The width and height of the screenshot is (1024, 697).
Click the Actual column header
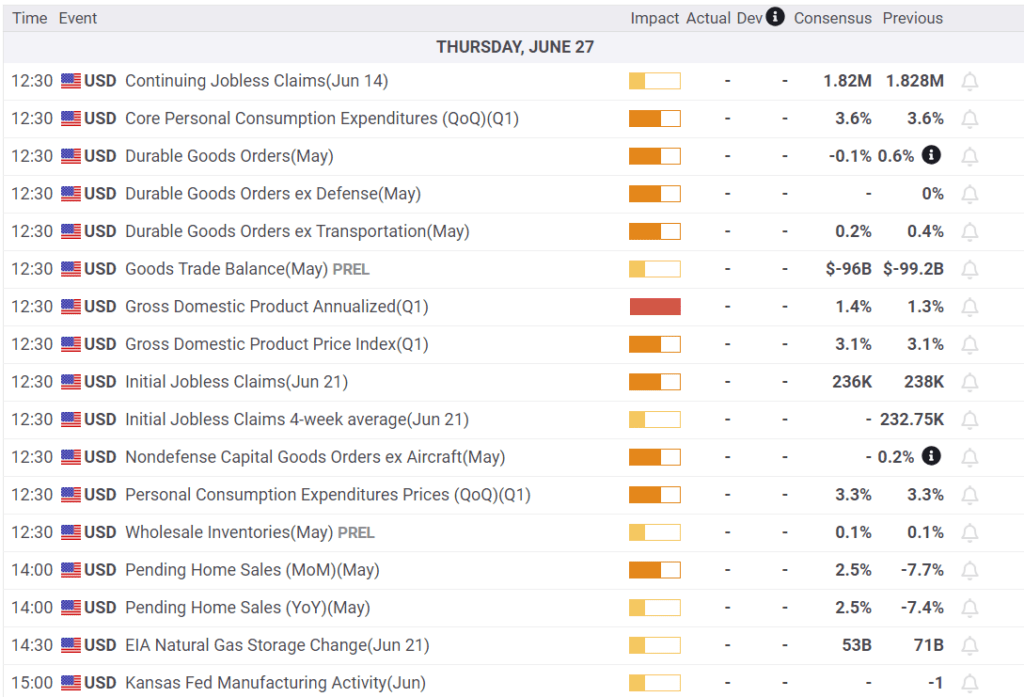coord(708,18)
